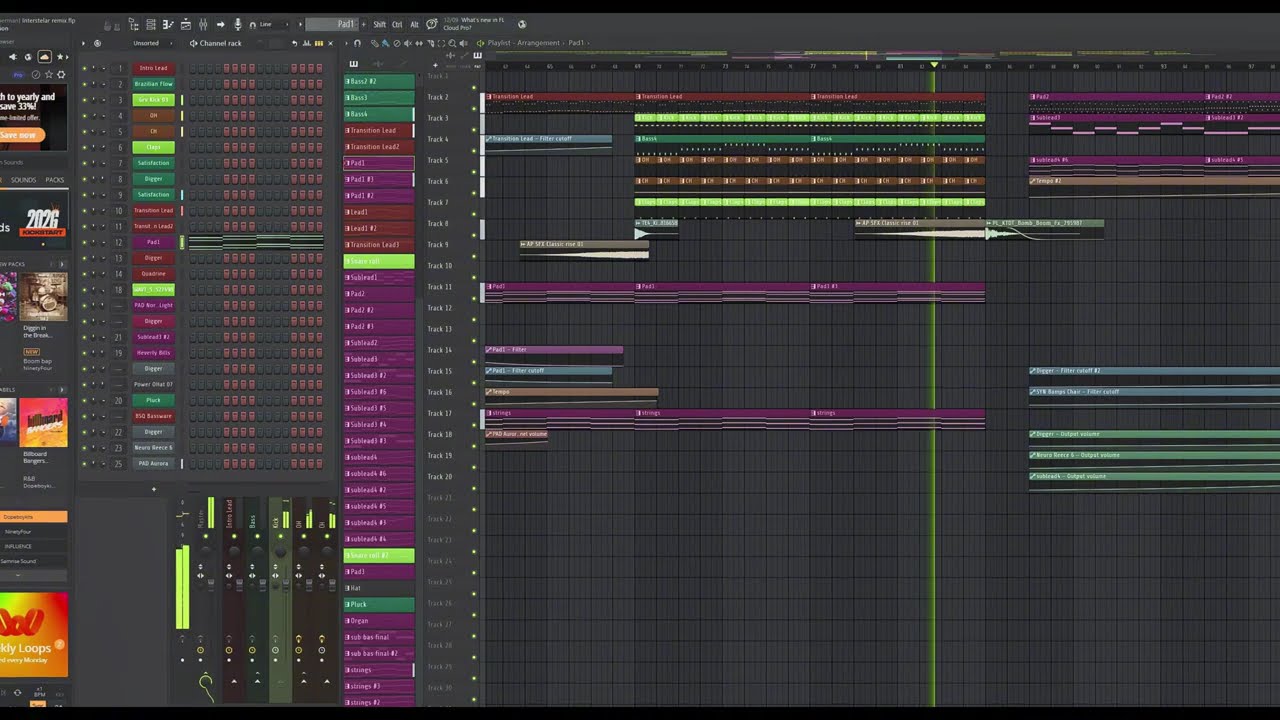Select NinetyFour label in browser
Screen dimensions: 1280x720
(18, 532)
